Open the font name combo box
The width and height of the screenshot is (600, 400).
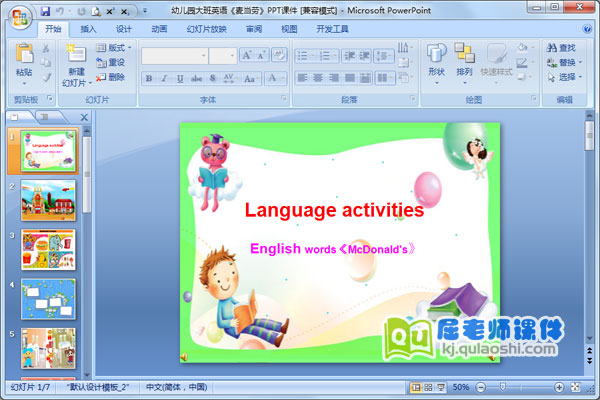coord(174,56)
